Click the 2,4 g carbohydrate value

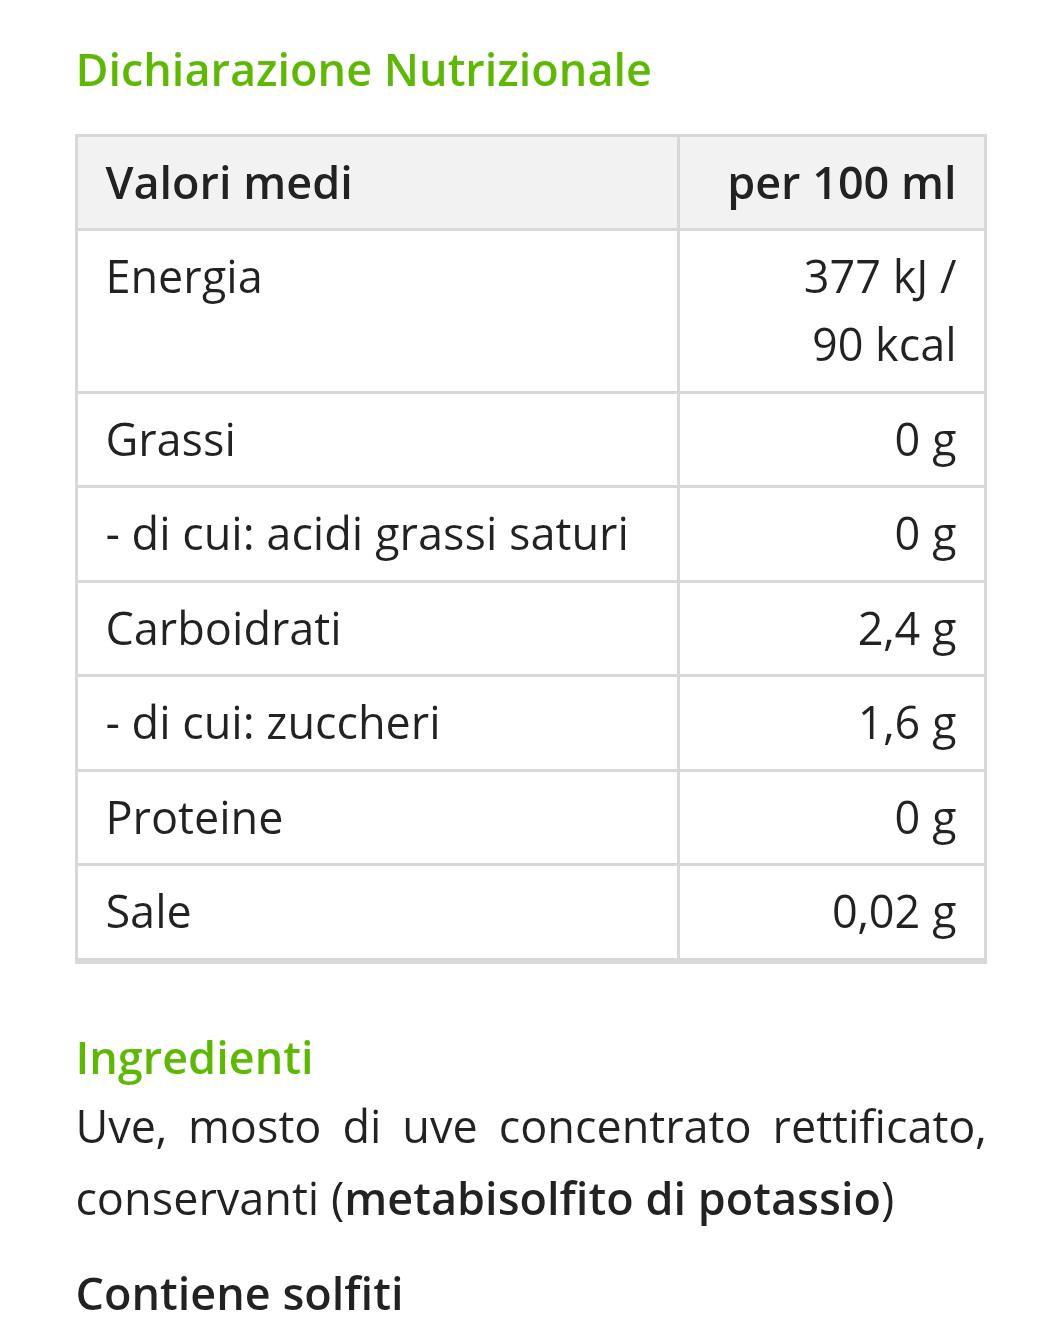tap(907, 629)
